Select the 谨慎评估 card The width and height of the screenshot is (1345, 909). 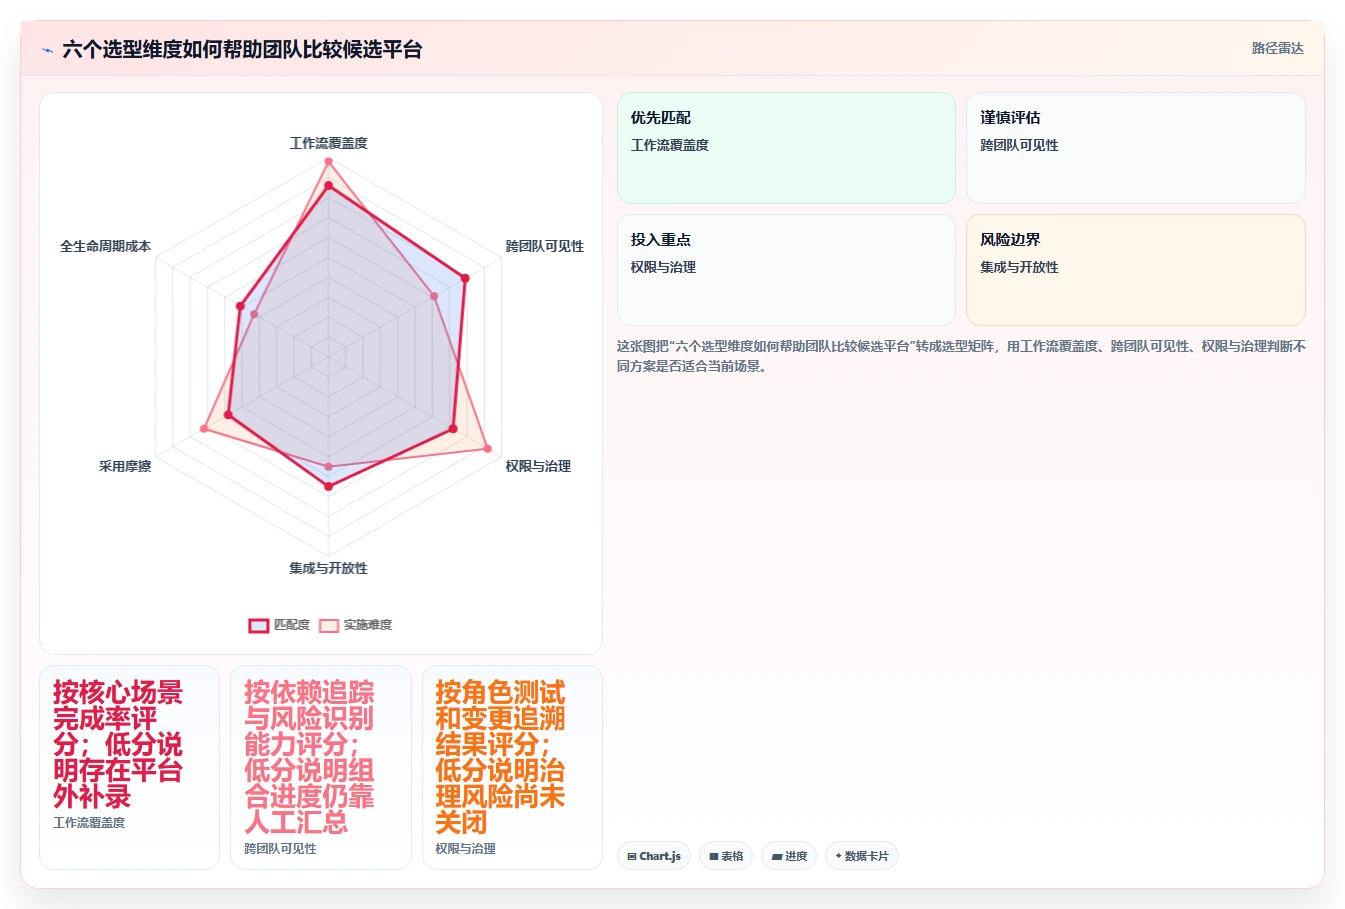coord(1136,148)
